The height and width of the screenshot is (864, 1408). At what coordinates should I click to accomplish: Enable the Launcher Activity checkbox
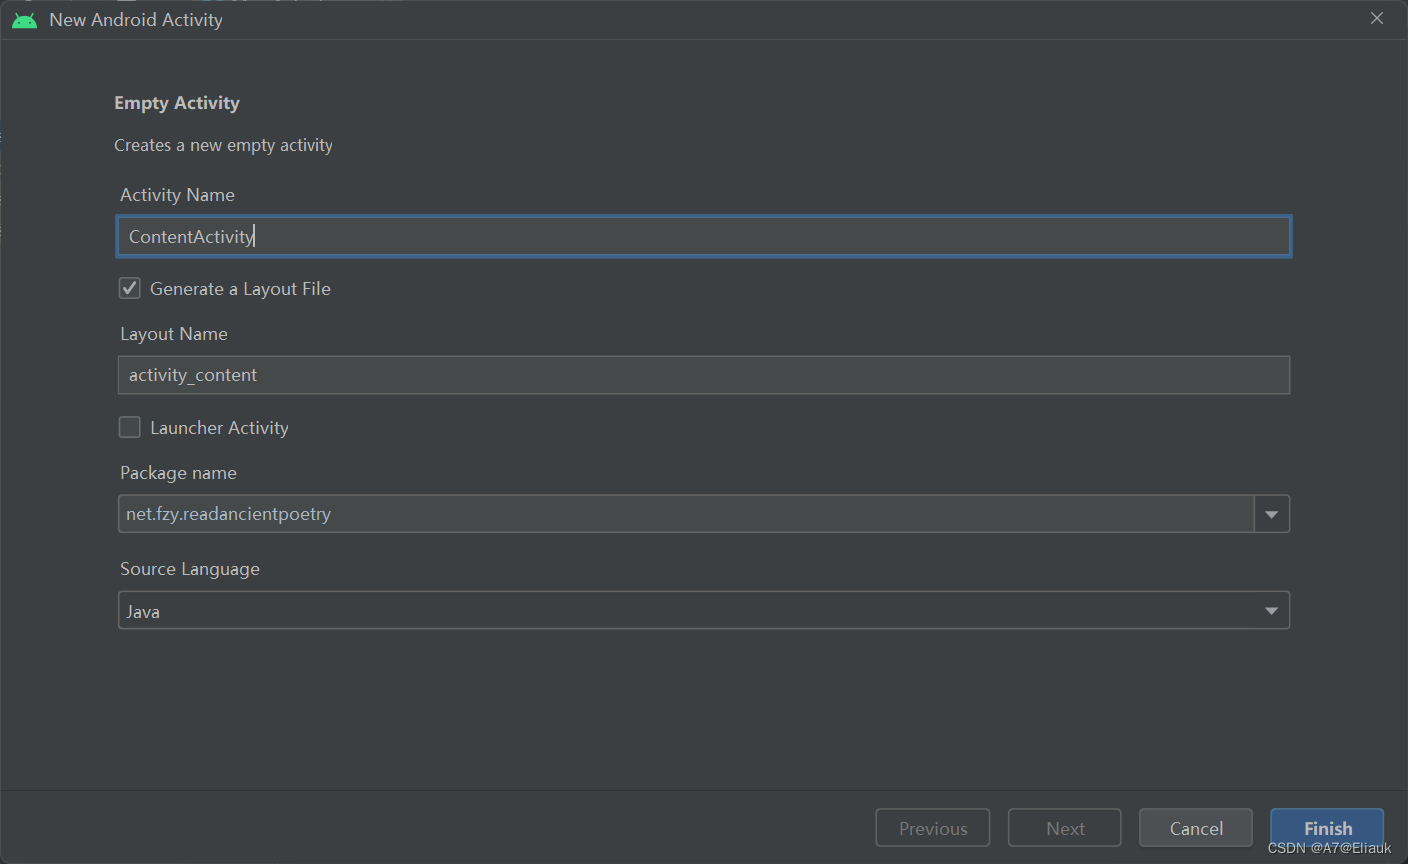[130, 427]
